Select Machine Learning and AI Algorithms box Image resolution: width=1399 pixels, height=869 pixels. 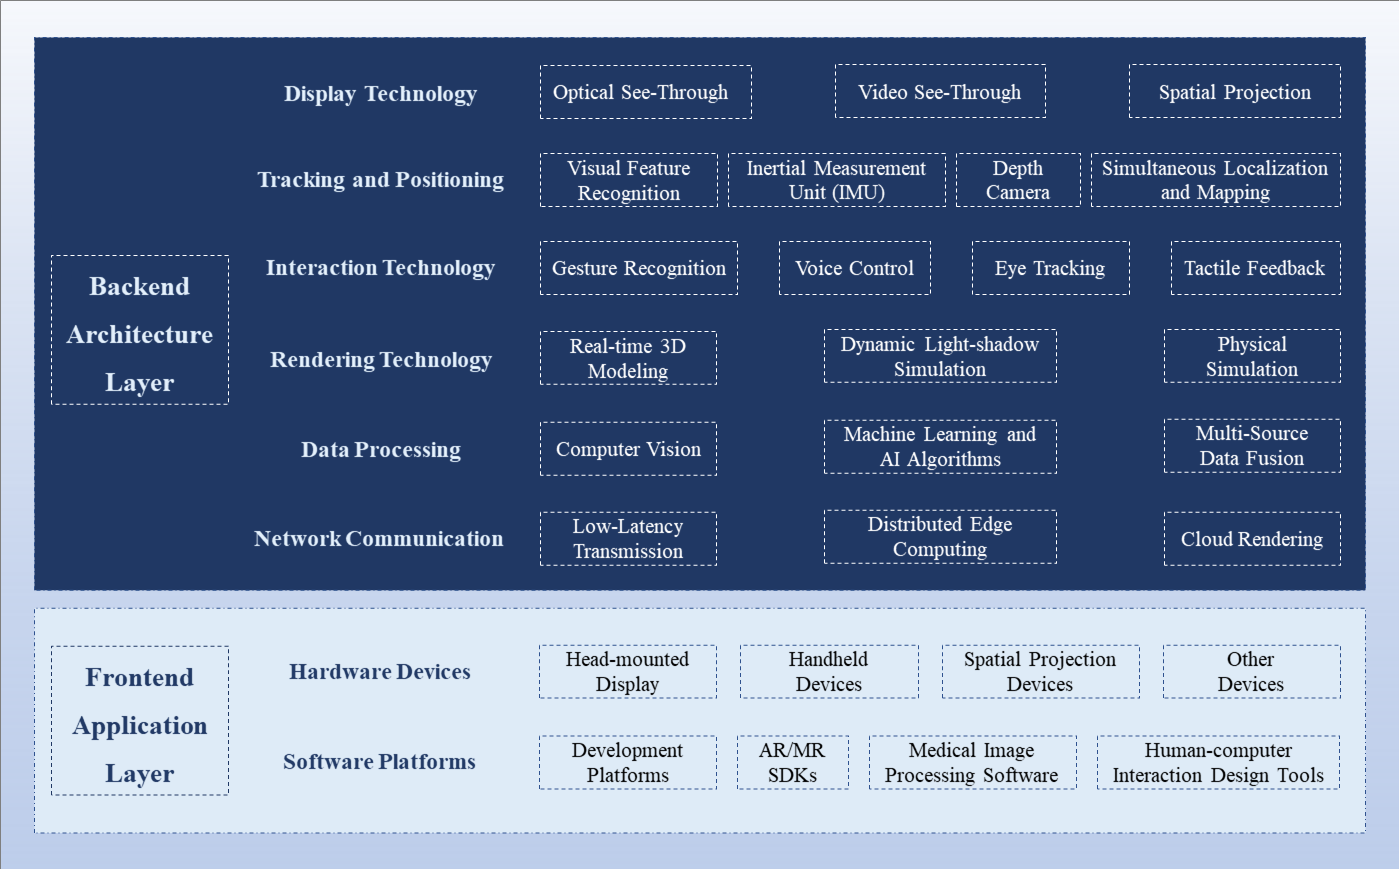[940, 447]
